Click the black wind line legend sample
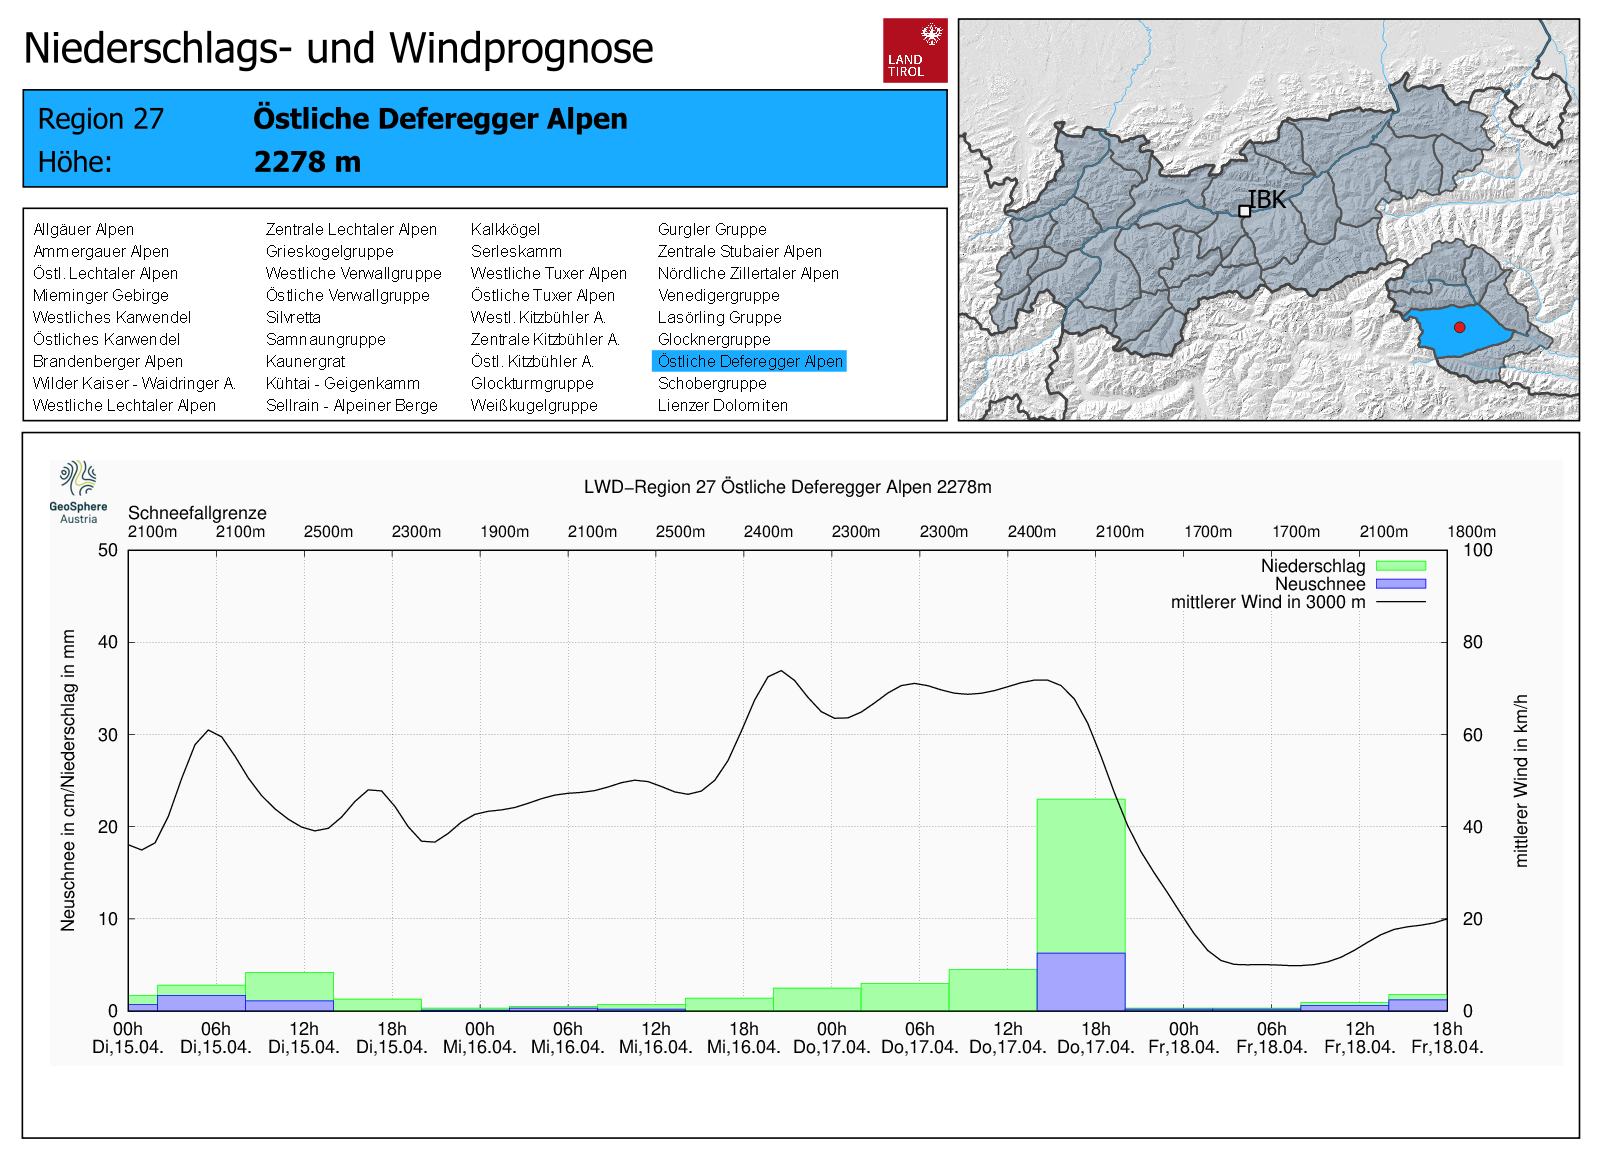1600x1153 pixels. tap(1400, 602)
